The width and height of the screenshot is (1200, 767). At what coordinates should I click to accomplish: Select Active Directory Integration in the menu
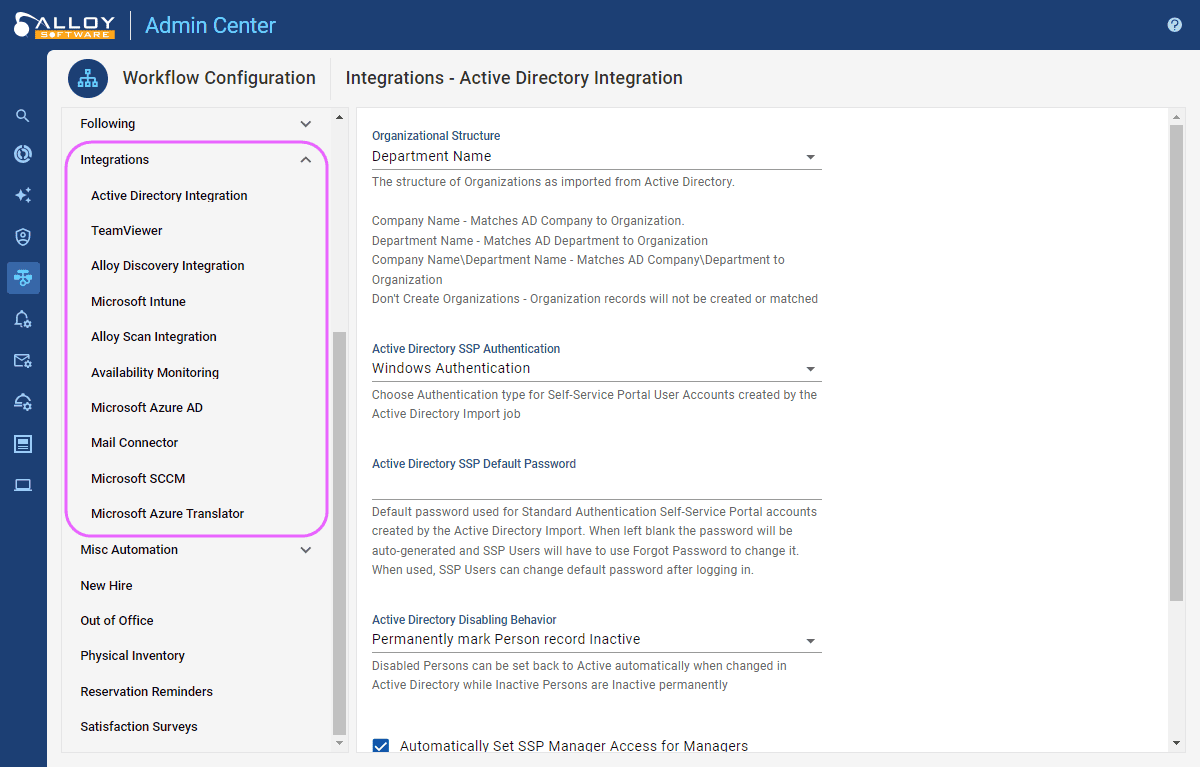click(169, 196)
